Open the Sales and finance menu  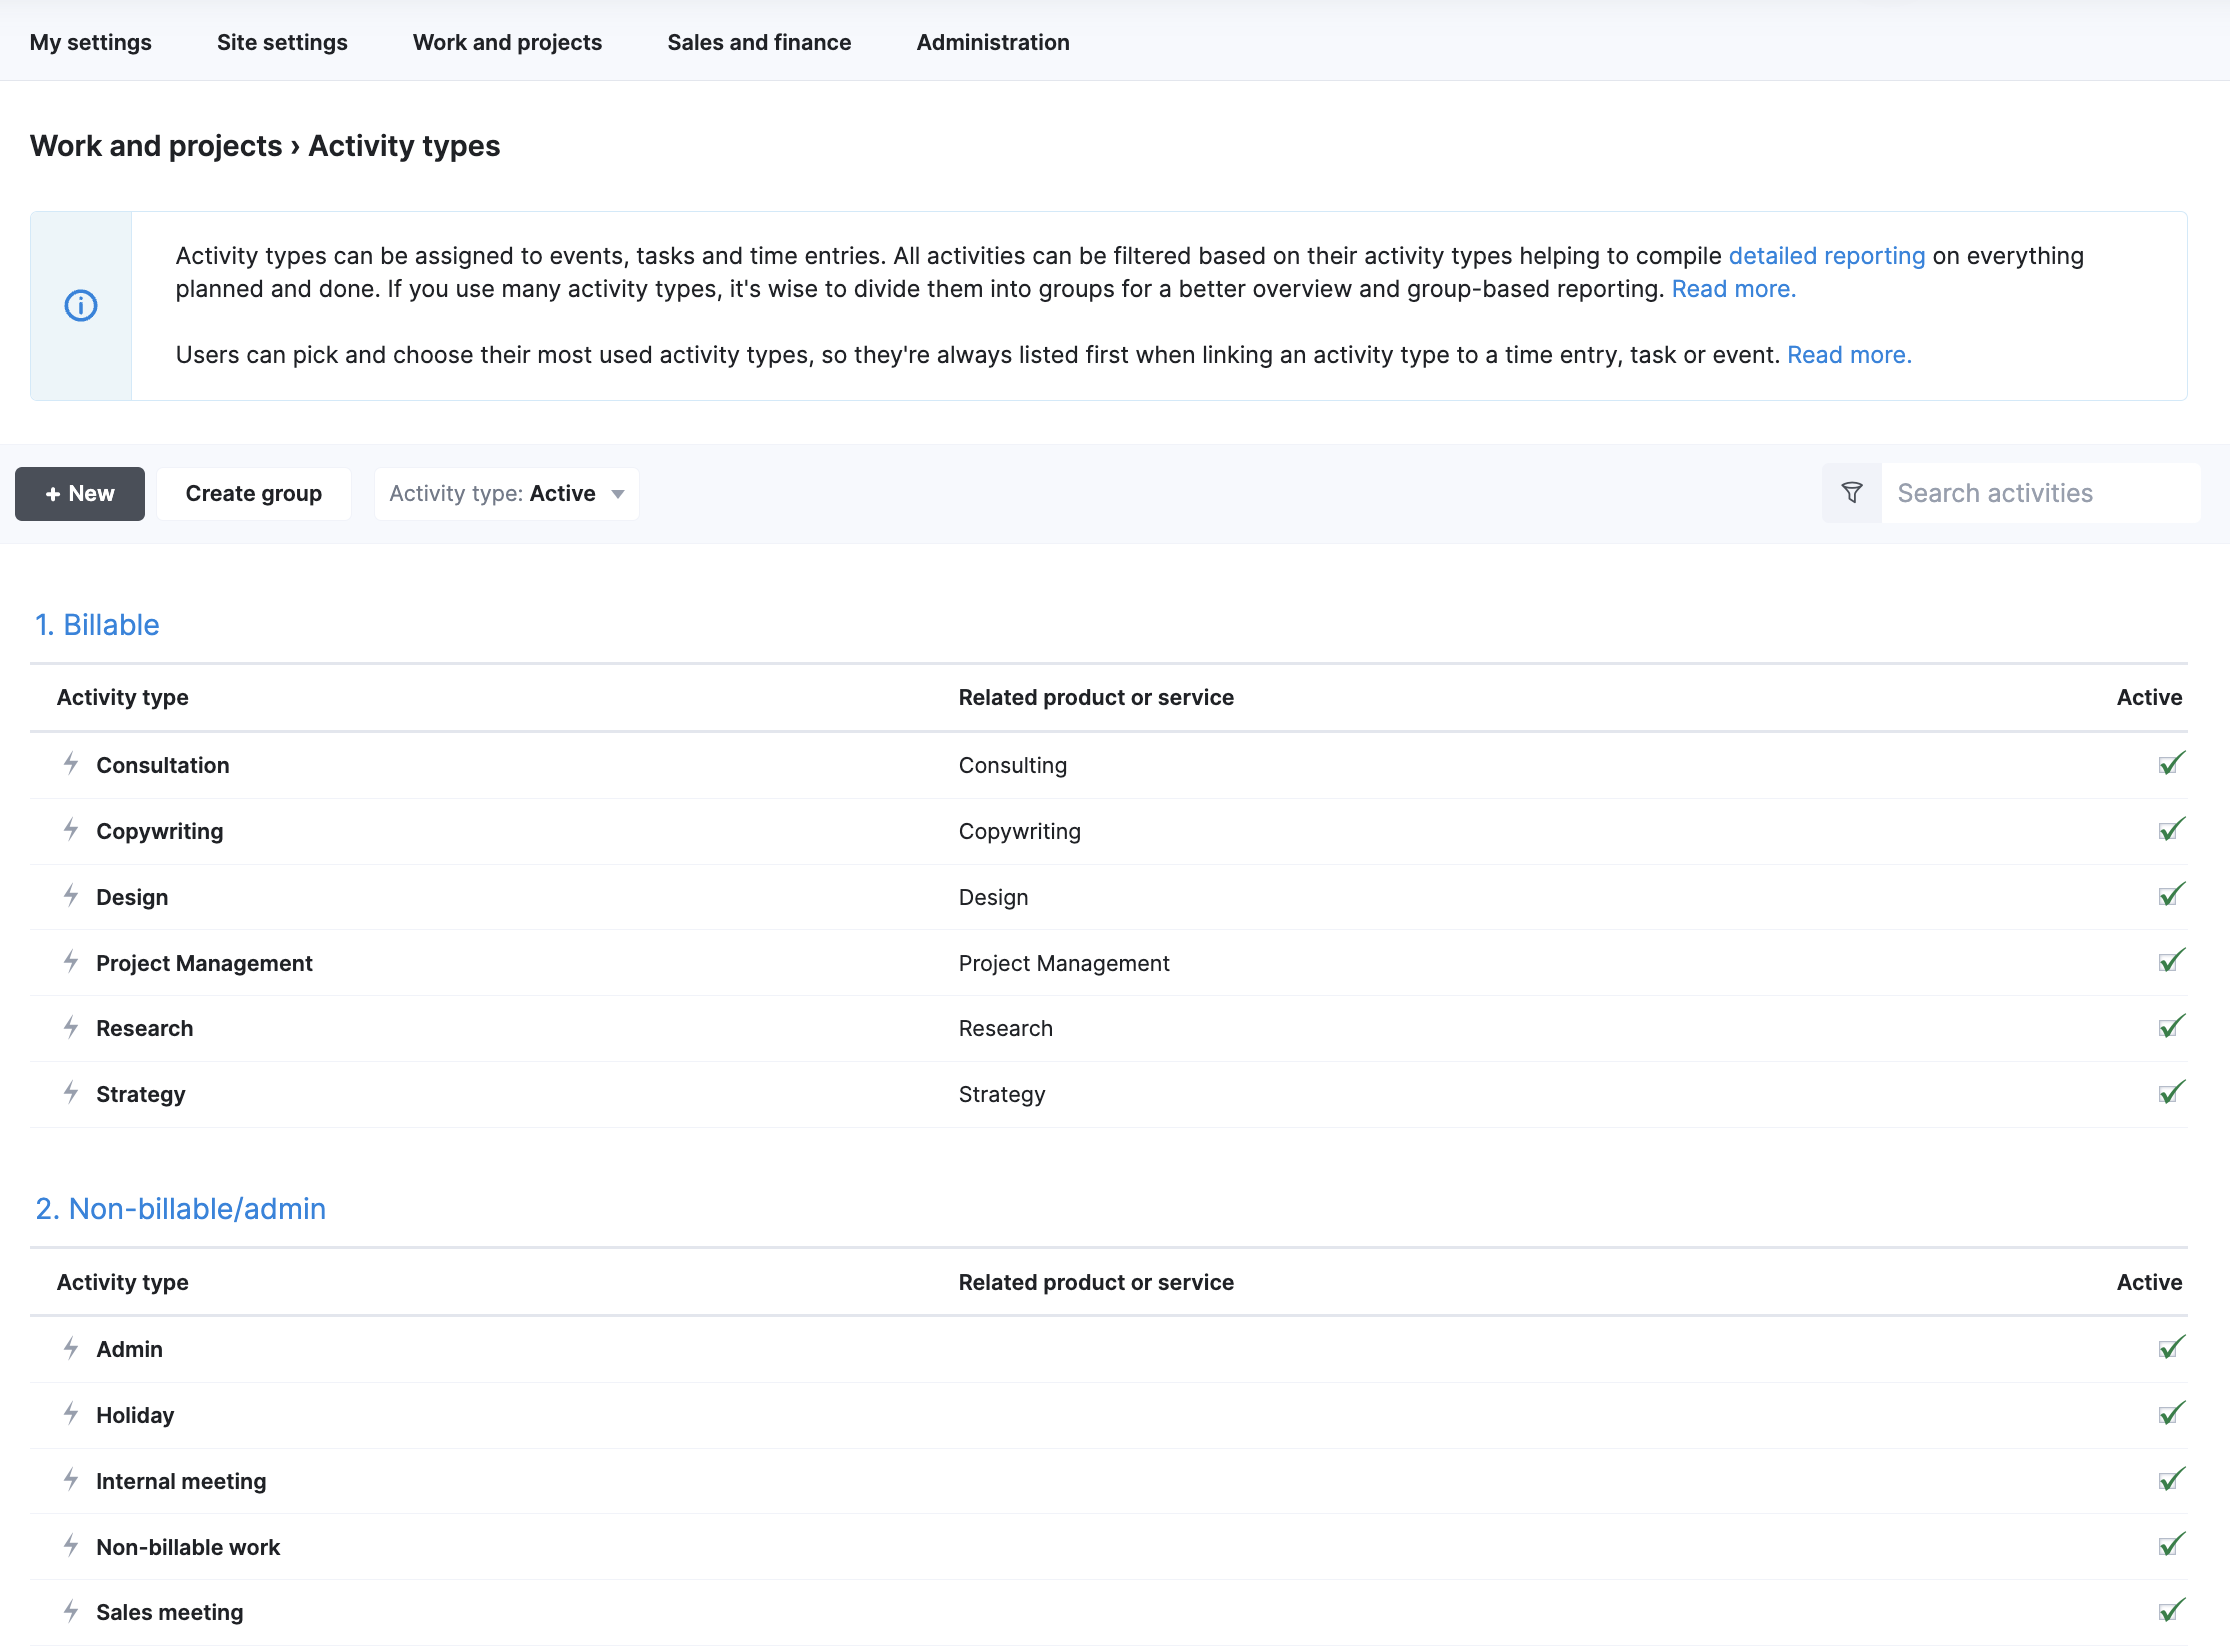coord(759,42)
